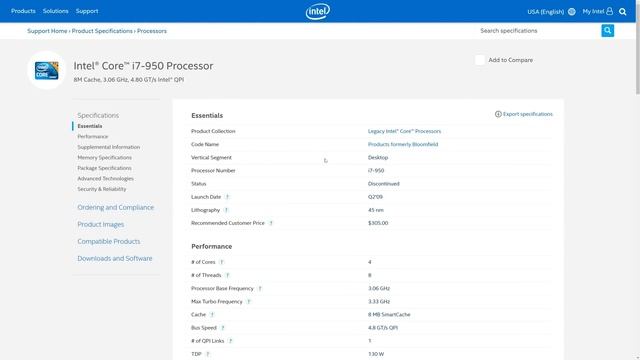This screenshot has height=360, width=640.
Task: Click the Export specifications link
Action: point(528,114)
